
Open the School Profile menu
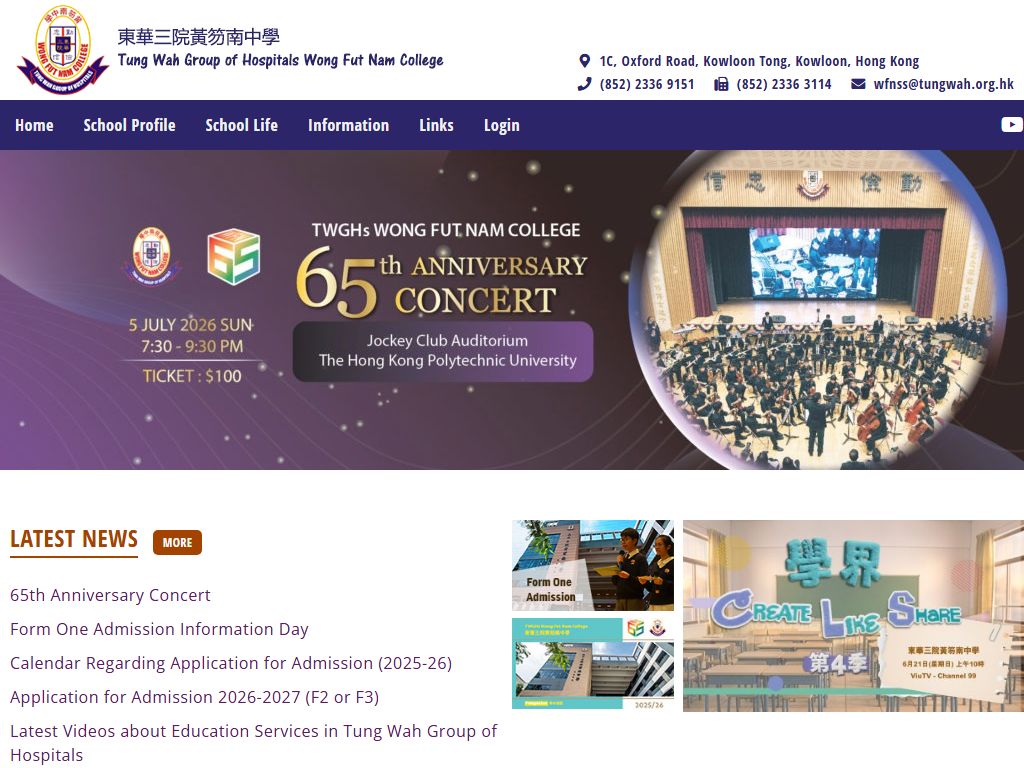(129, 125)
